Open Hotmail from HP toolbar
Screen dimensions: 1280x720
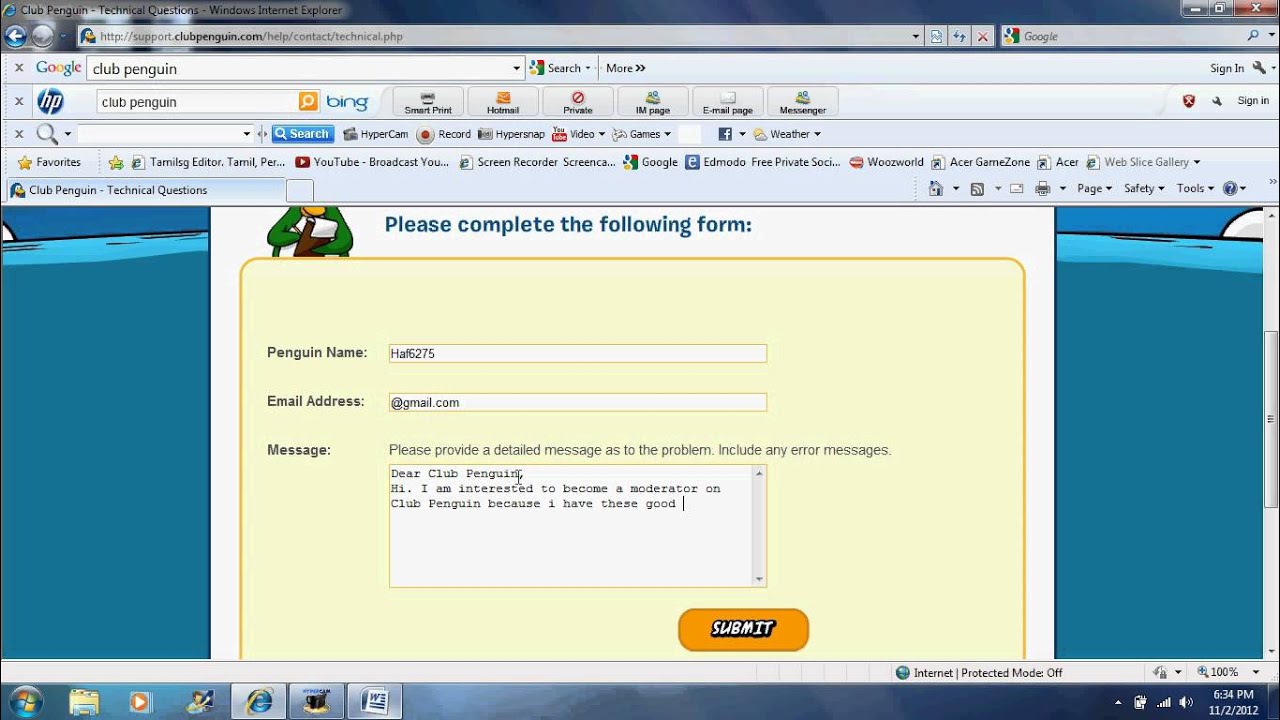pyautogui.click(x=503, y=102)
